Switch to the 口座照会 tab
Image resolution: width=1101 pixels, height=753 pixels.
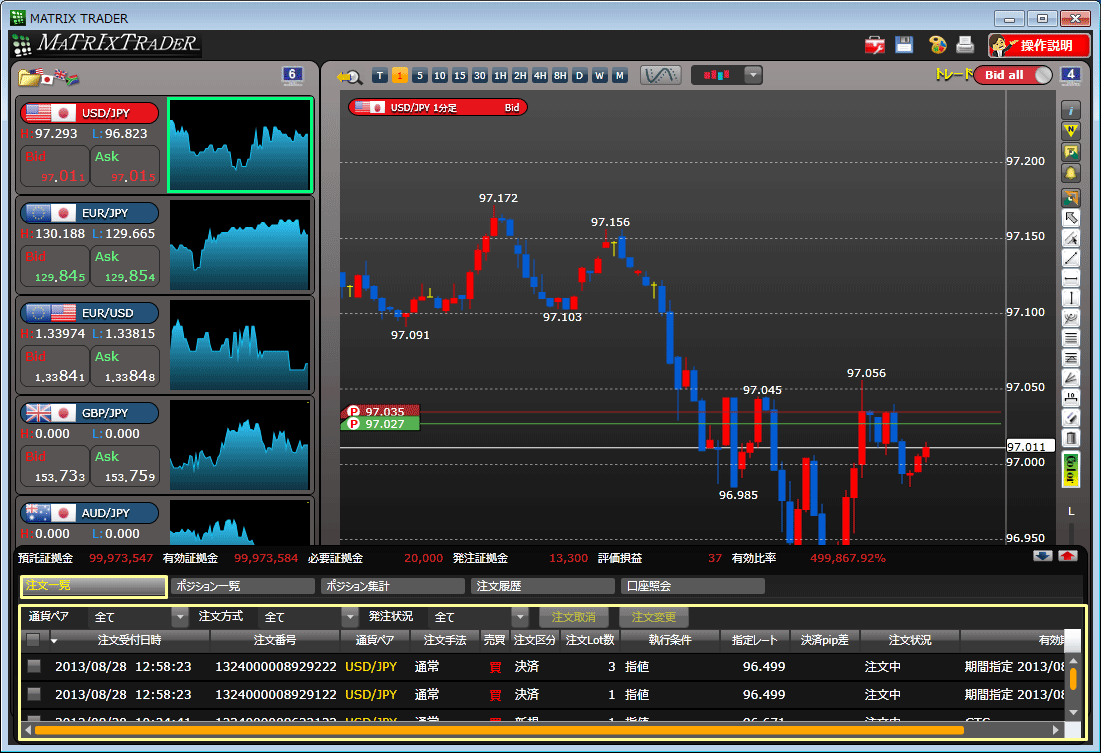[x=693, y=586]
